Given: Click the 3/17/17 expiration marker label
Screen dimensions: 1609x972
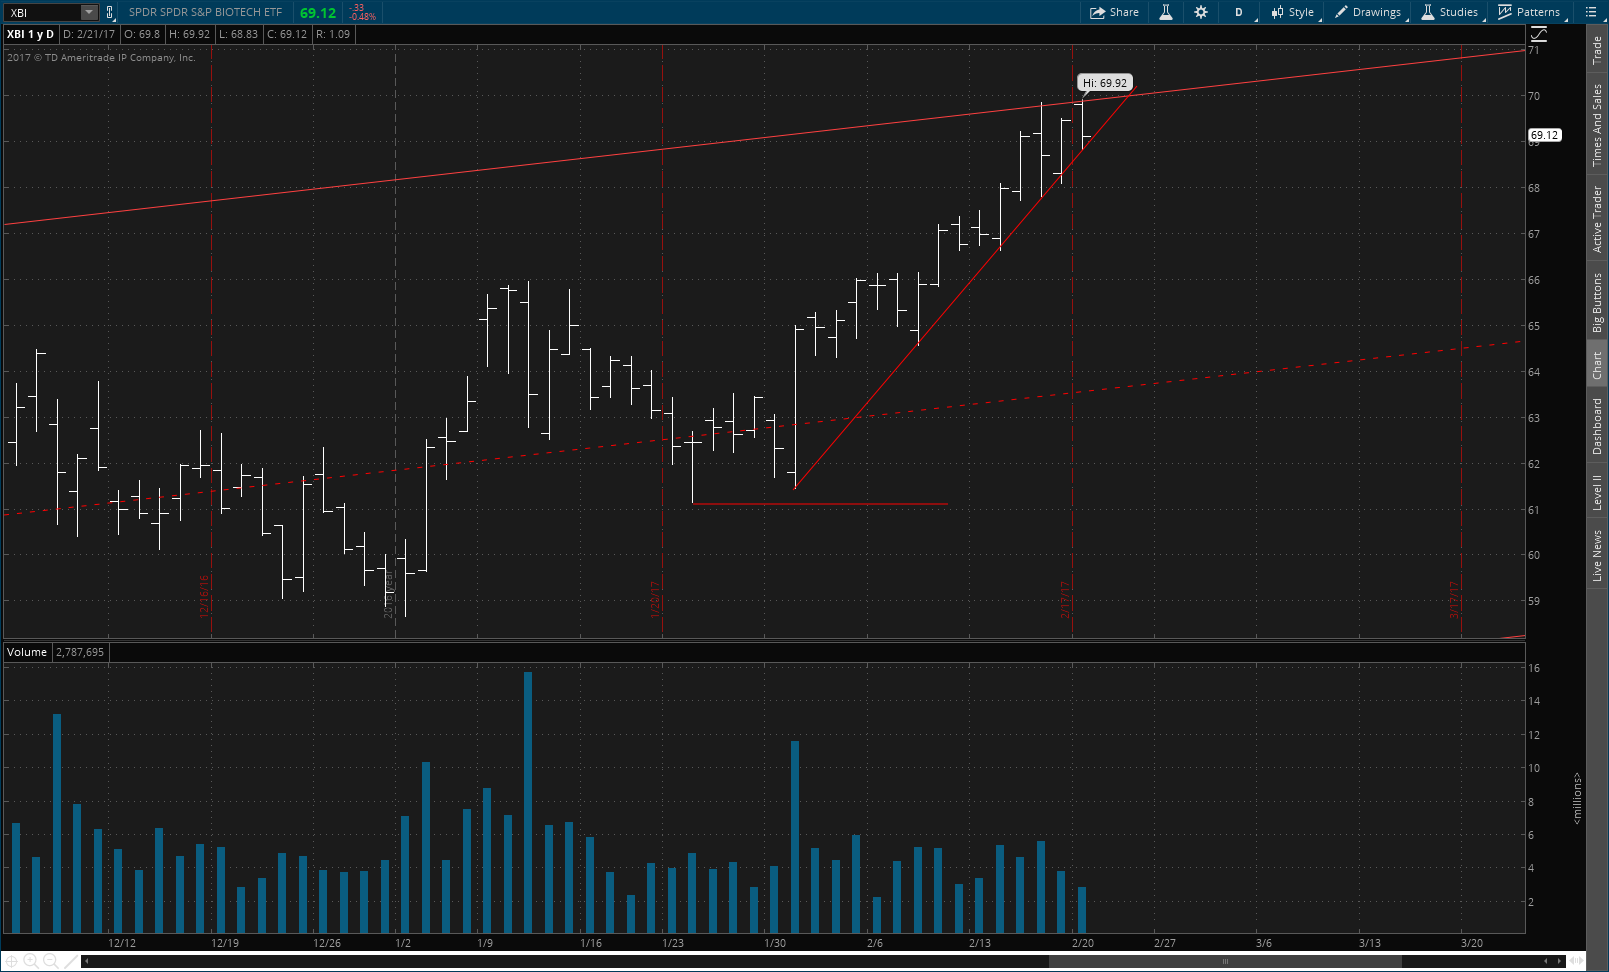Looking at the screenshot, I should (1454, 600).
